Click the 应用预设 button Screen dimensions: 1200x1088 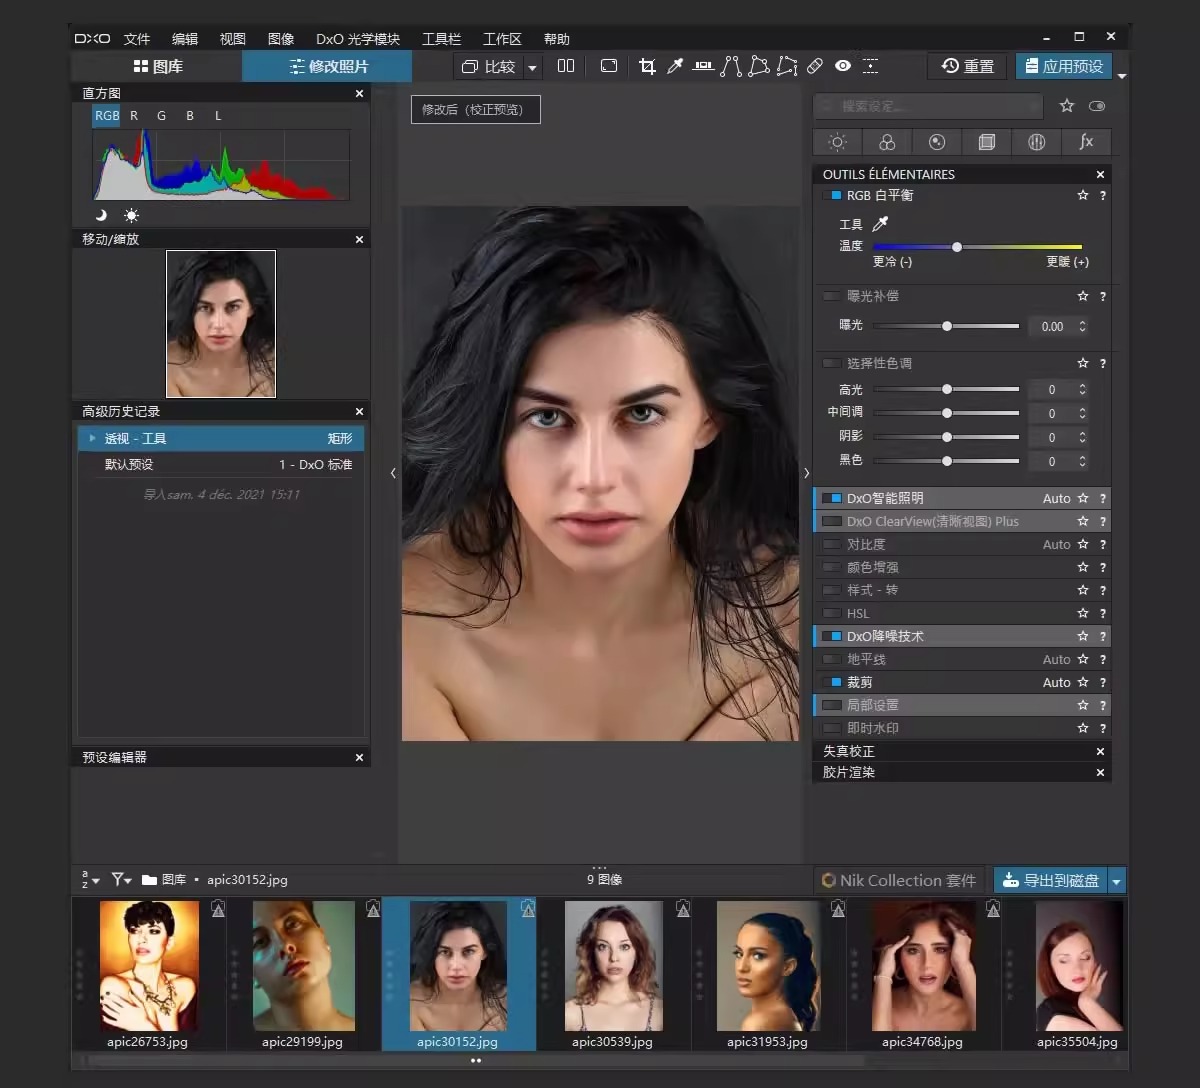point(1063,66)
